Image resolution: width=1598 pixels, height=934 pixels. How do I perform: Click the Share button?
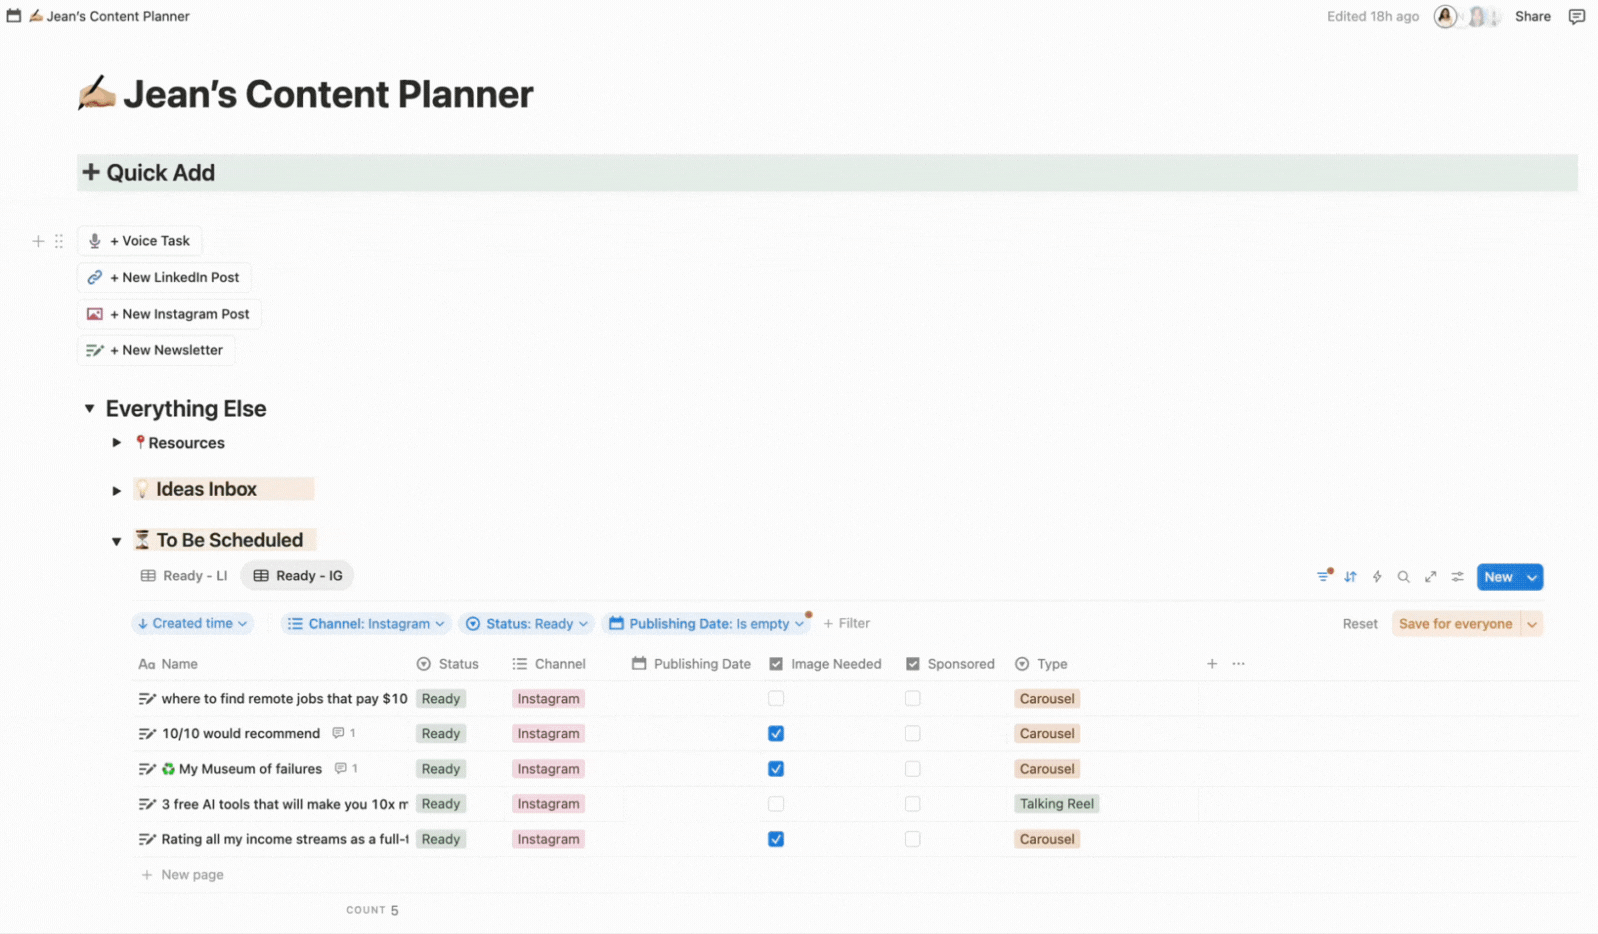[x=1532, y=16]
